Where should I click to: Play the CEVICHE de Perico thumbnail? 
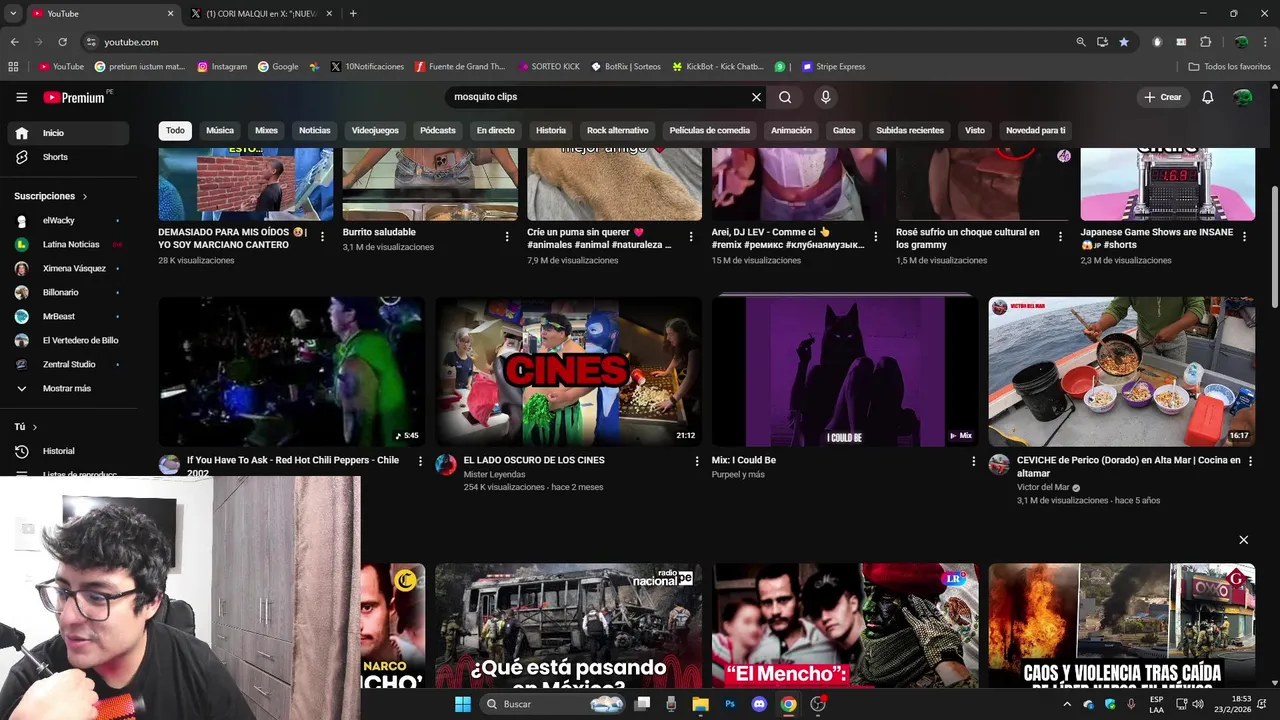(x=1121, y=371)
